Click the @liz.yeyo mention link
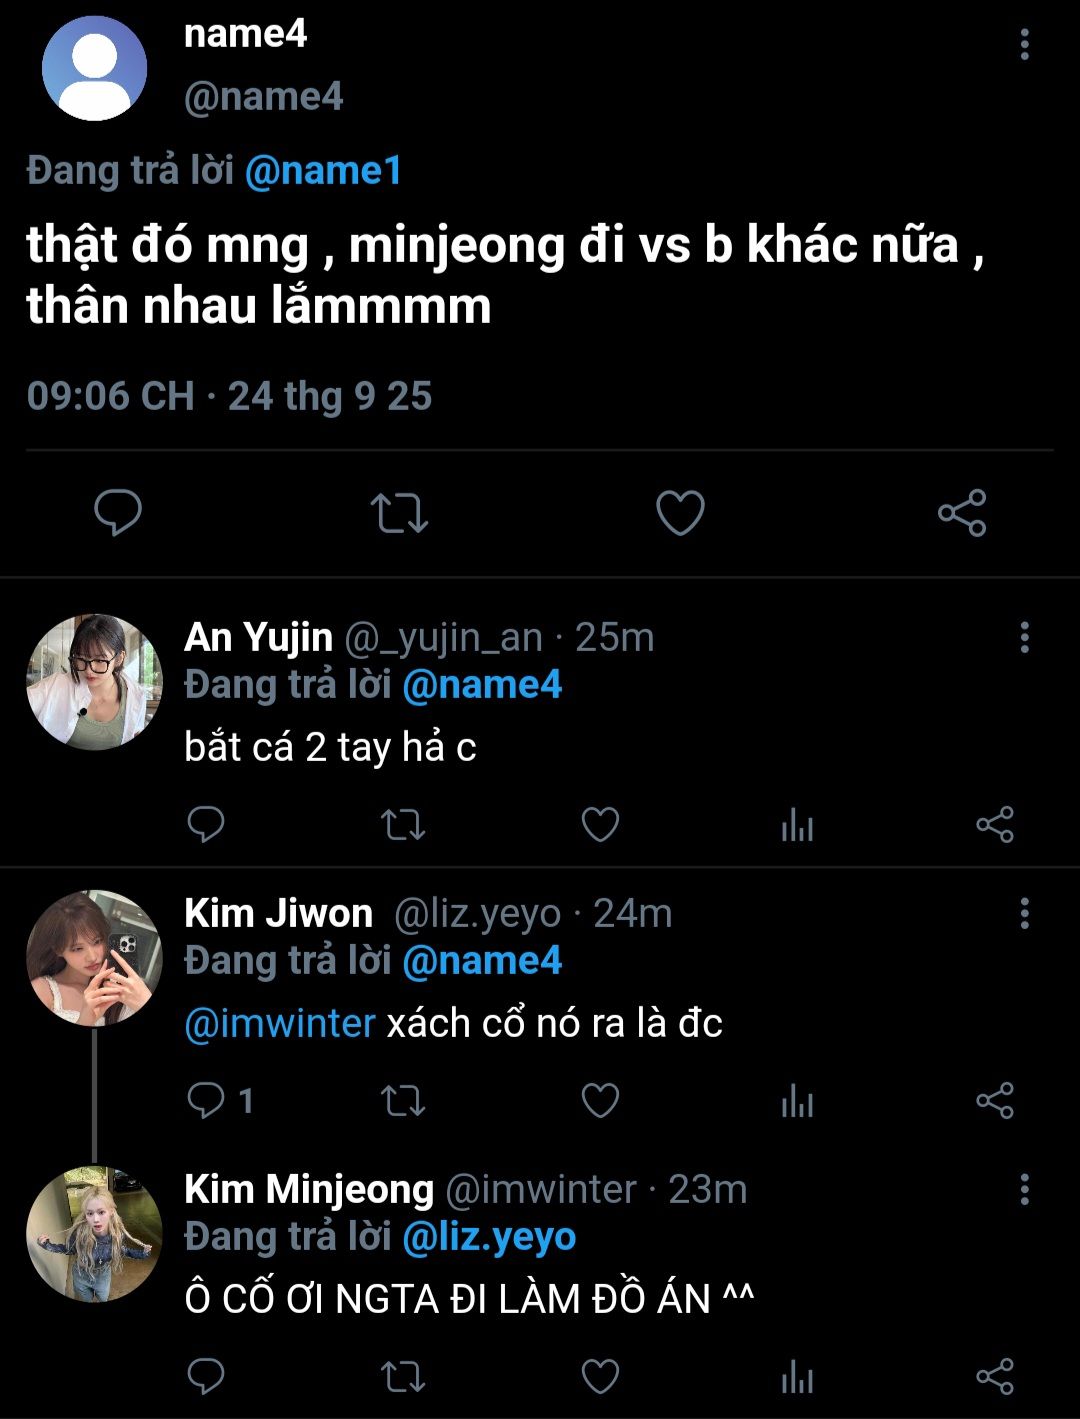 [x=489, y=1238]
